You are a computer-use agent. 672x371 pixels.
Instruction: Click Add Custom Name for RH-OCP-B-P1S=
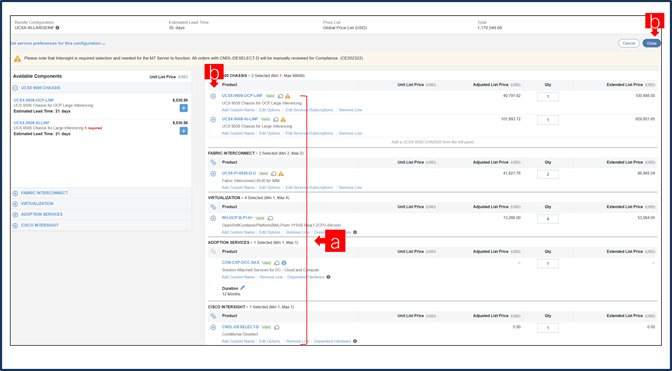coord(238,232)
